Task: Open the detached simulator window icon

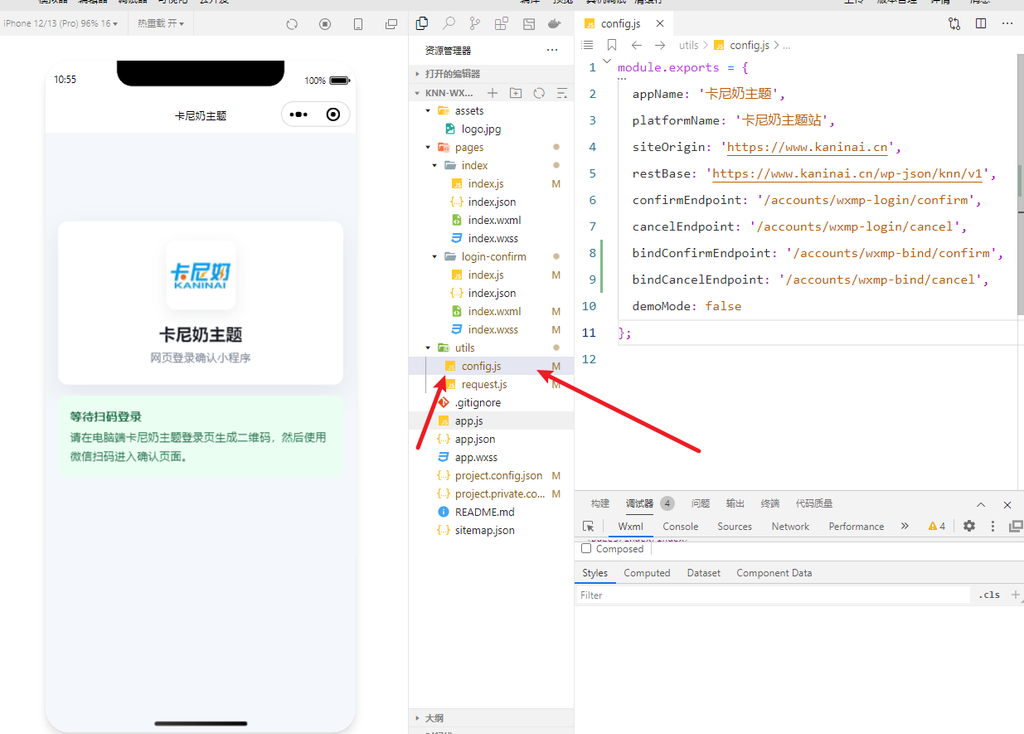Action: tap(391, 24)
